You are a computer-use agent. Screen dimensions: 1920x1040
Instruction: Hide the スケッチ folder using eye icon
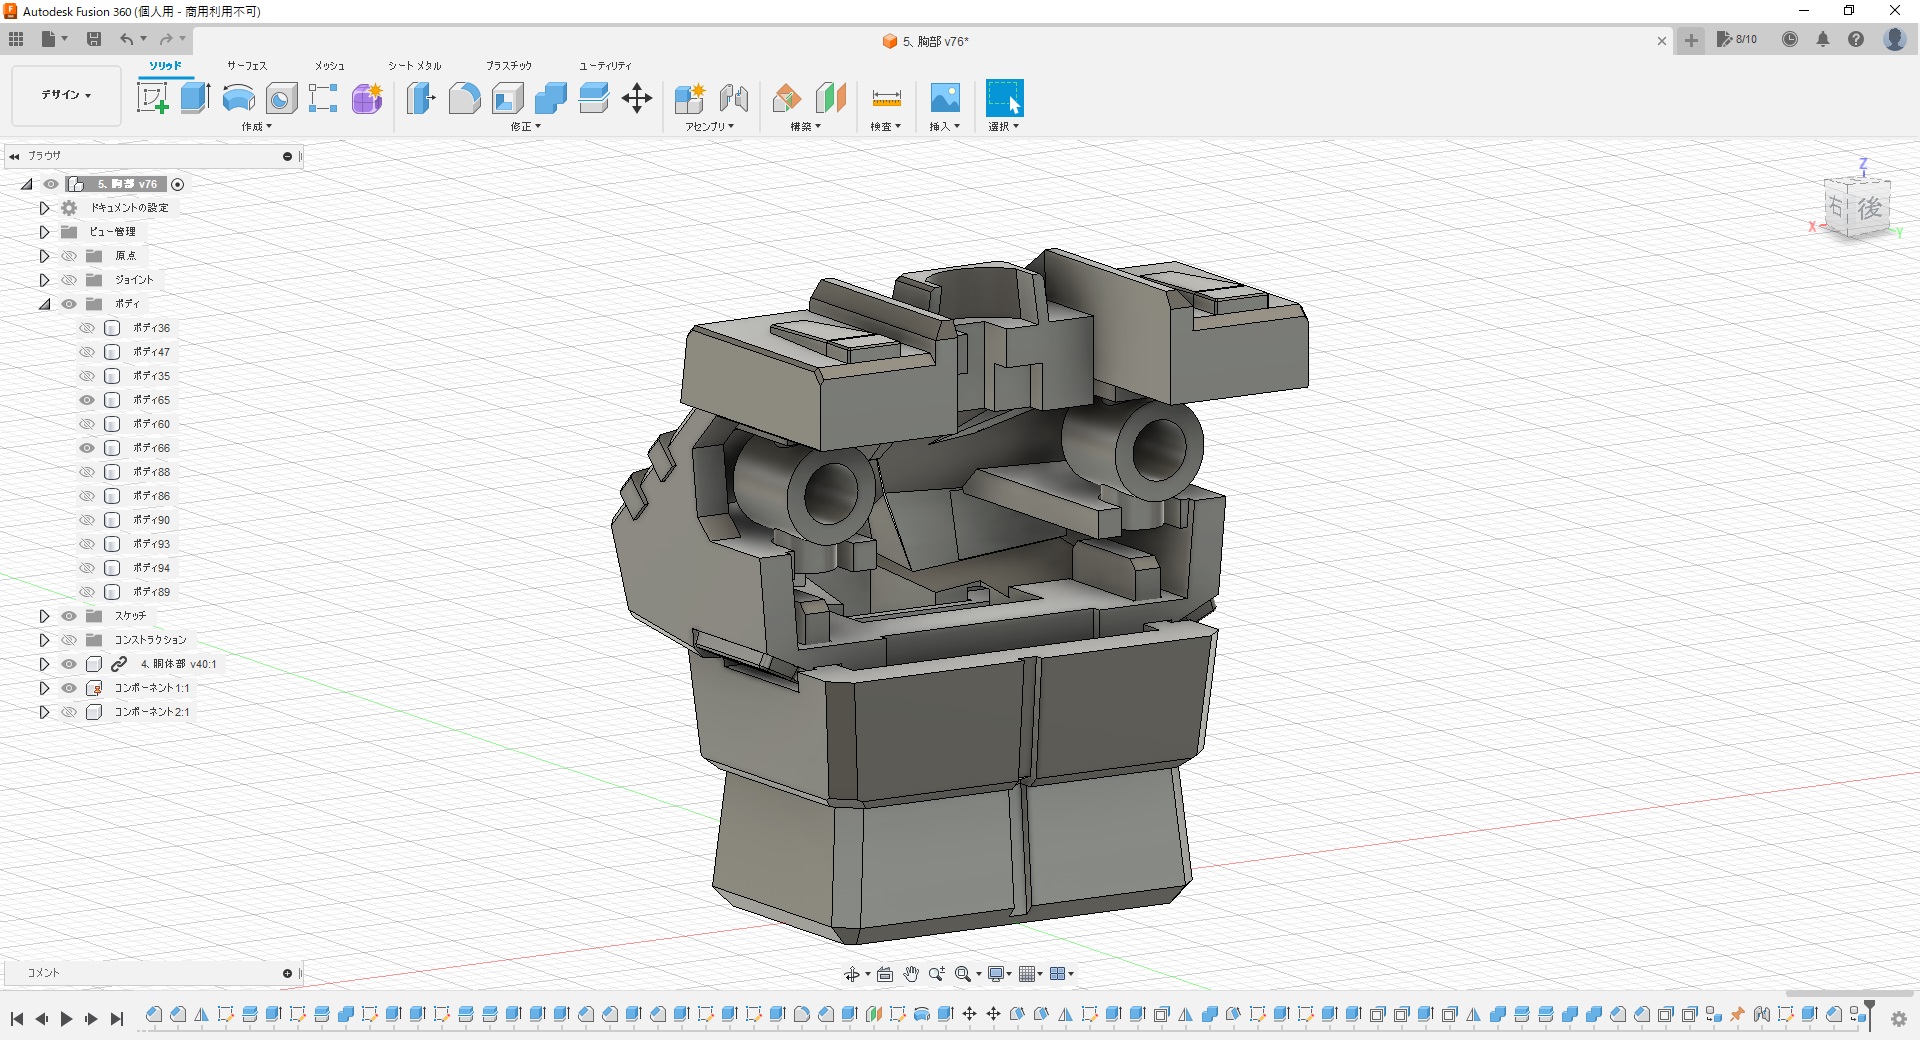click(x=69, y=616)
